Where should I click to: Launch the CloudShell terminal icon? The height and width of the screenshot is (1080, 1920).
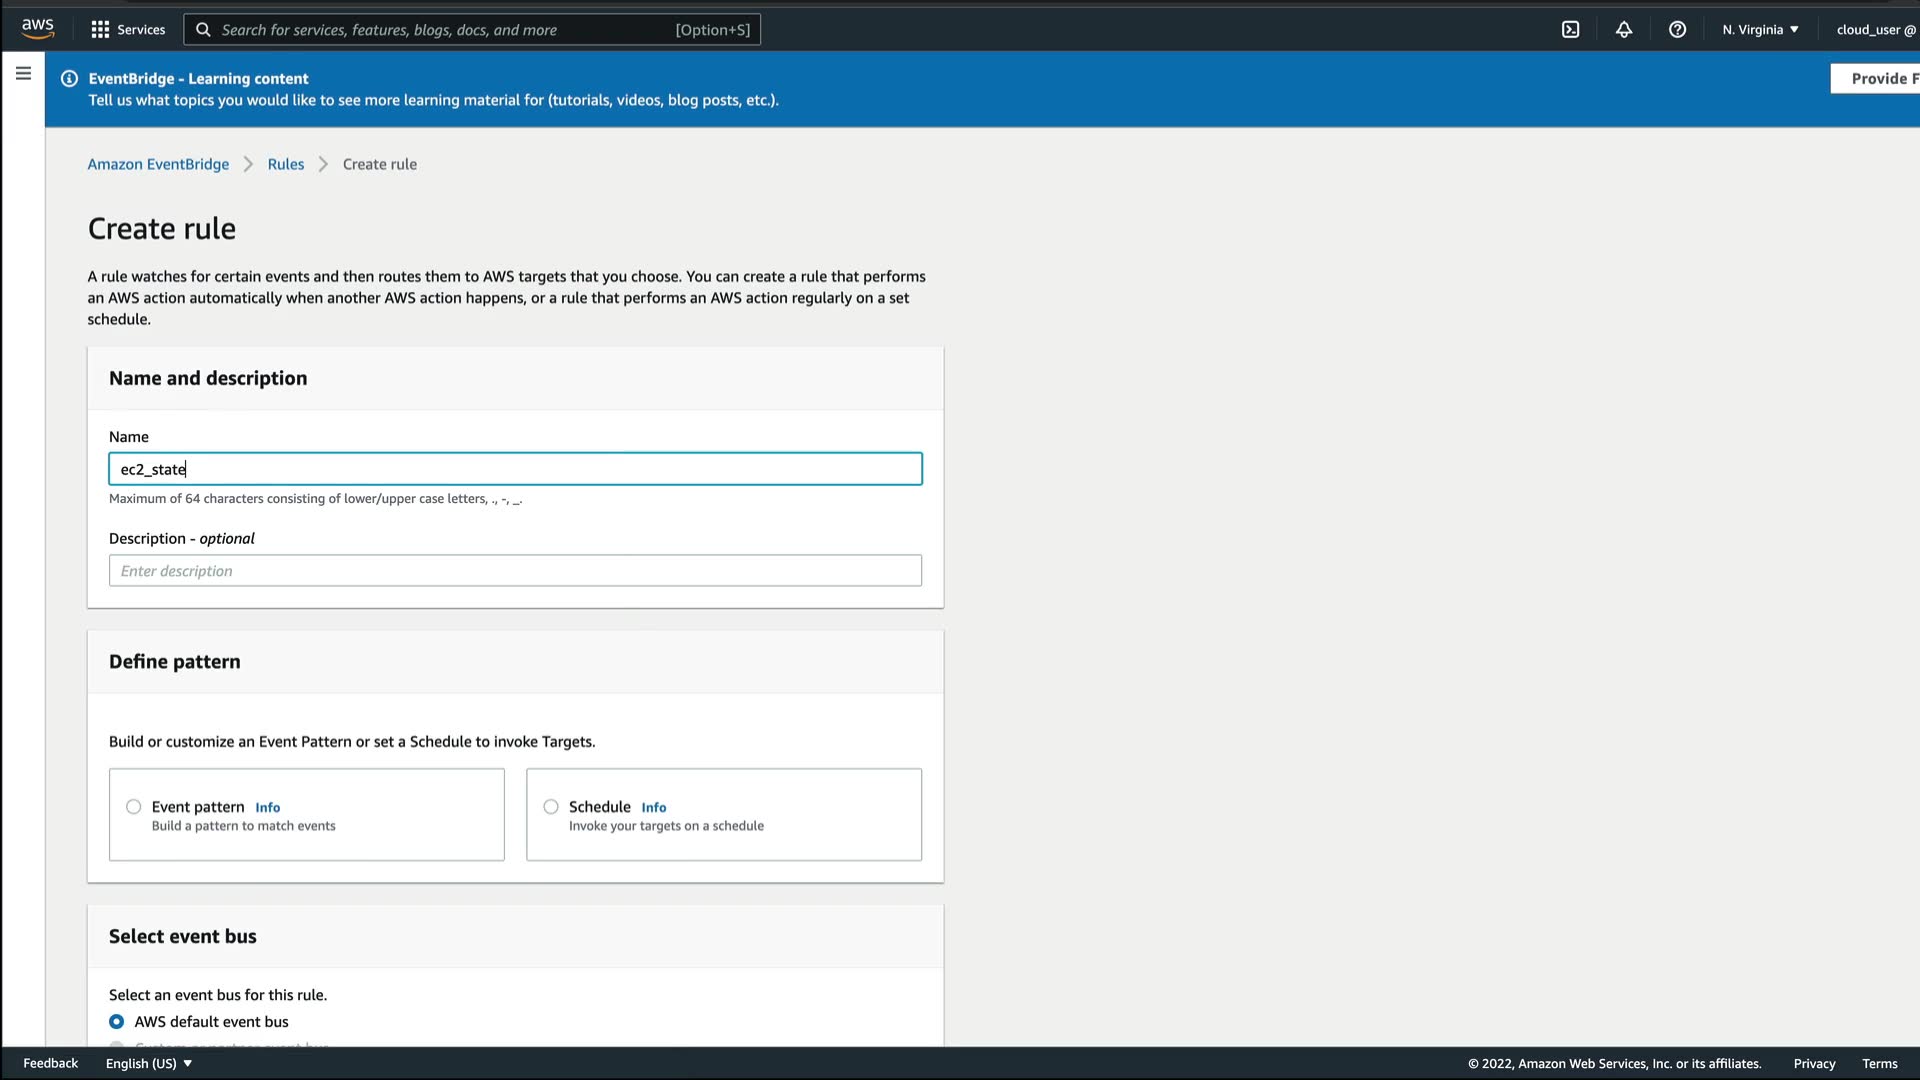pos(1570,29)
